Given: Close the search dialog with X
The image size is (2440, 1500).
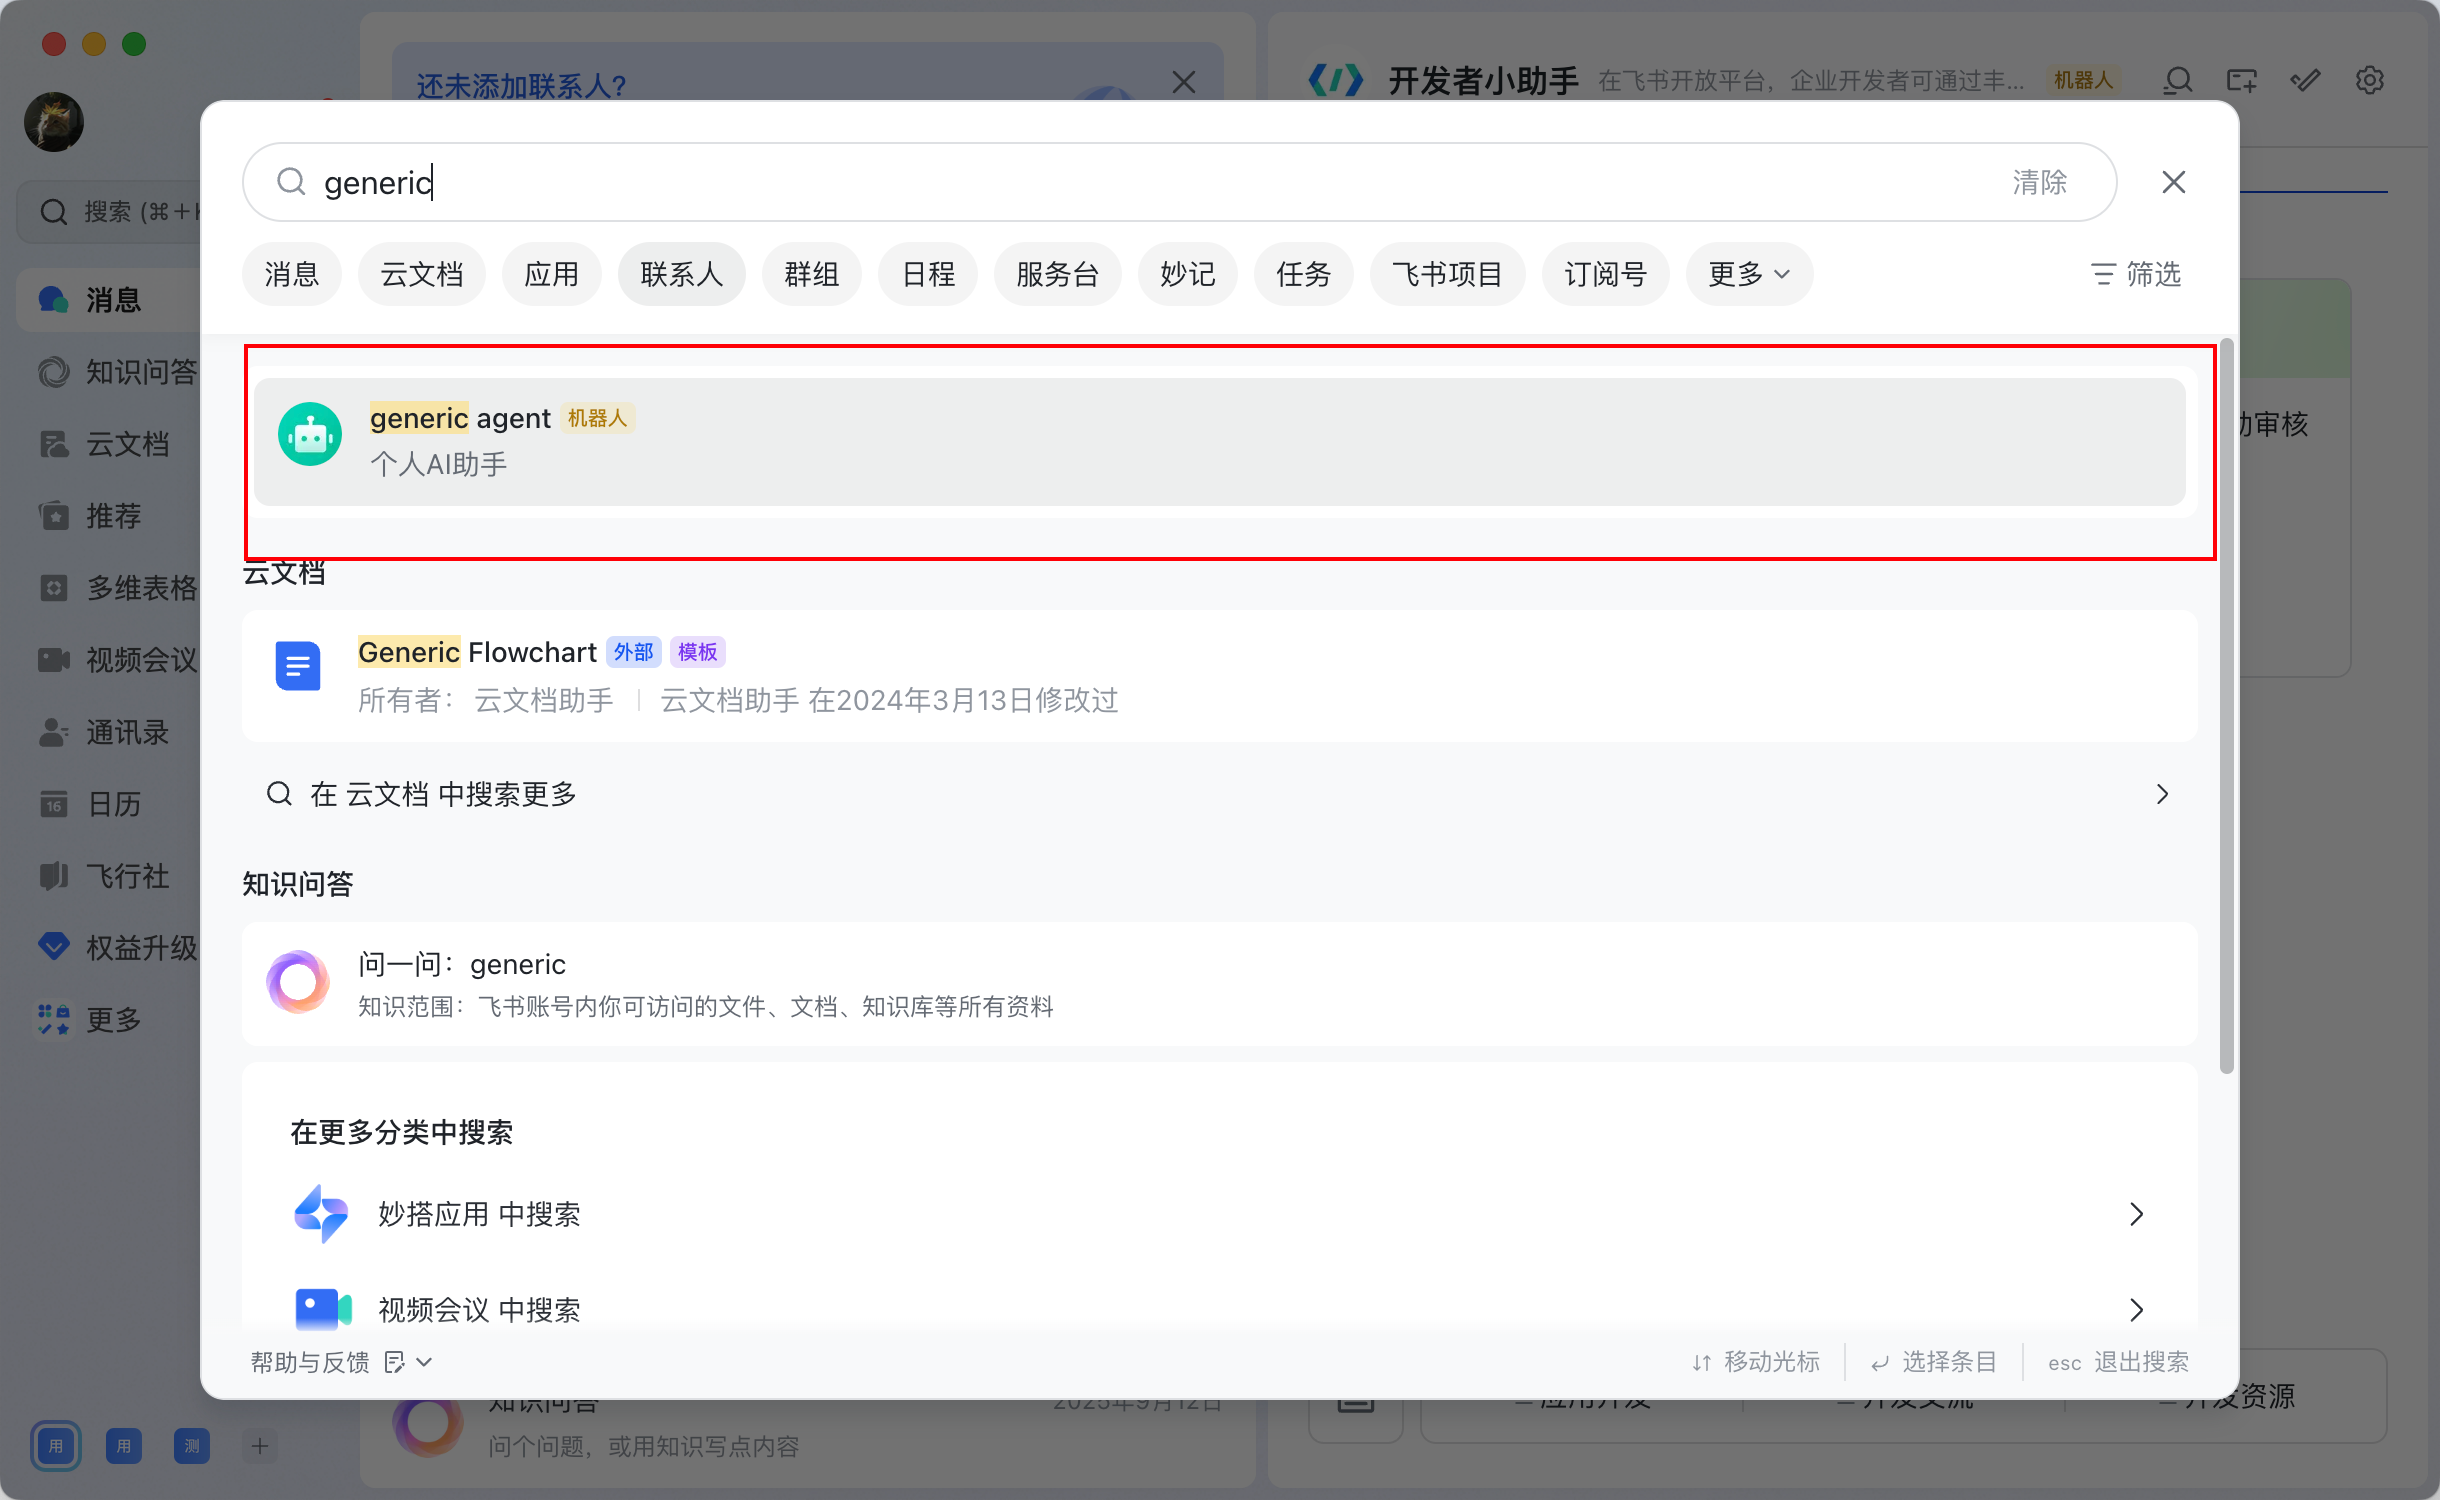Looking at the screenshot, I should point(2174,182).
